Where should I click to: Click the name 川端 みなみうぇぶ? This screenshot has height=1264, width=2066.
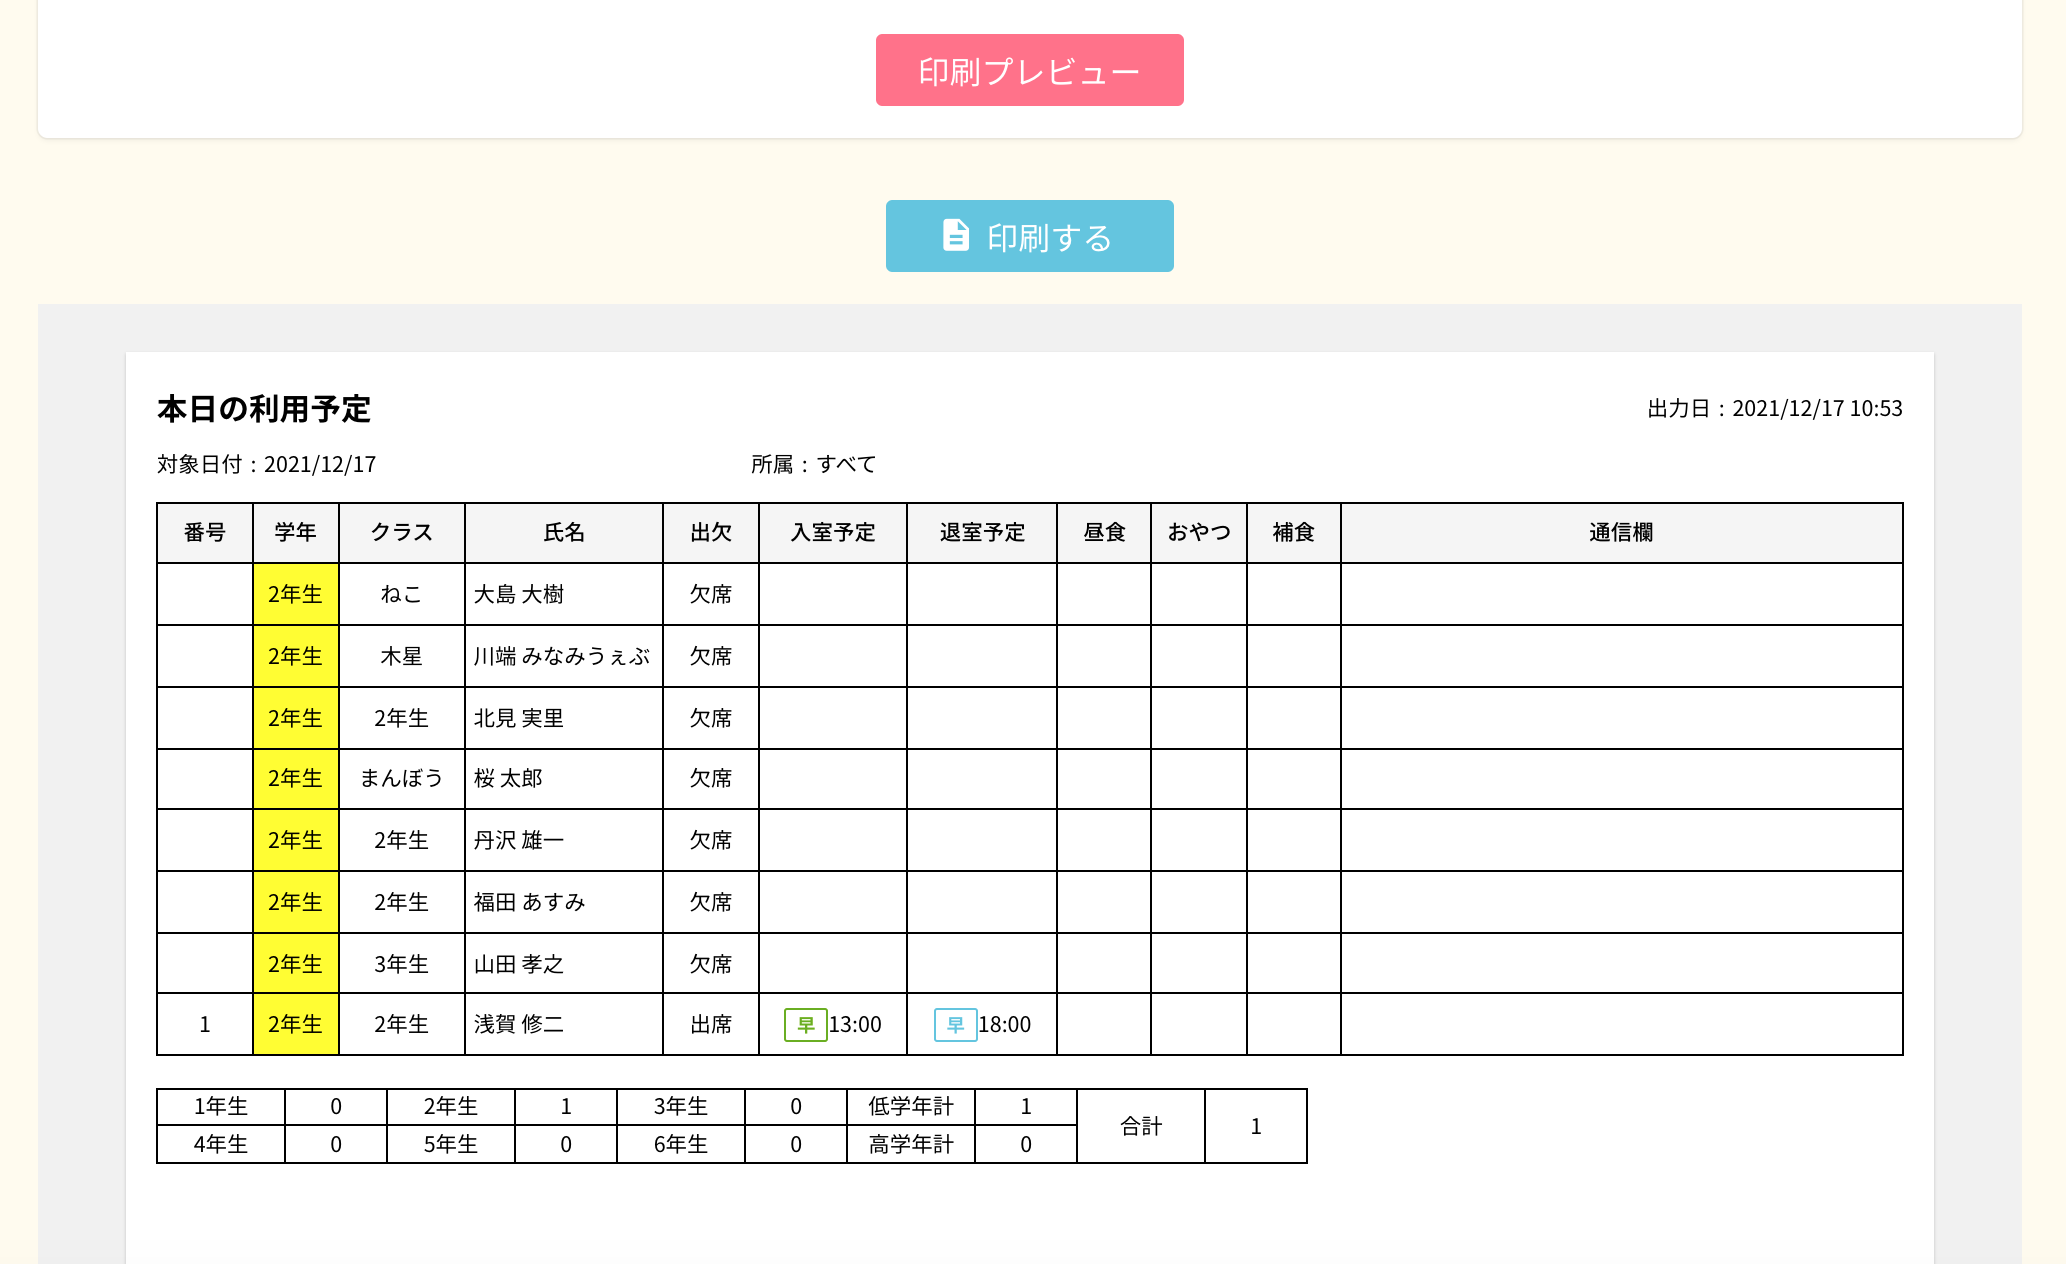point(562,657)
